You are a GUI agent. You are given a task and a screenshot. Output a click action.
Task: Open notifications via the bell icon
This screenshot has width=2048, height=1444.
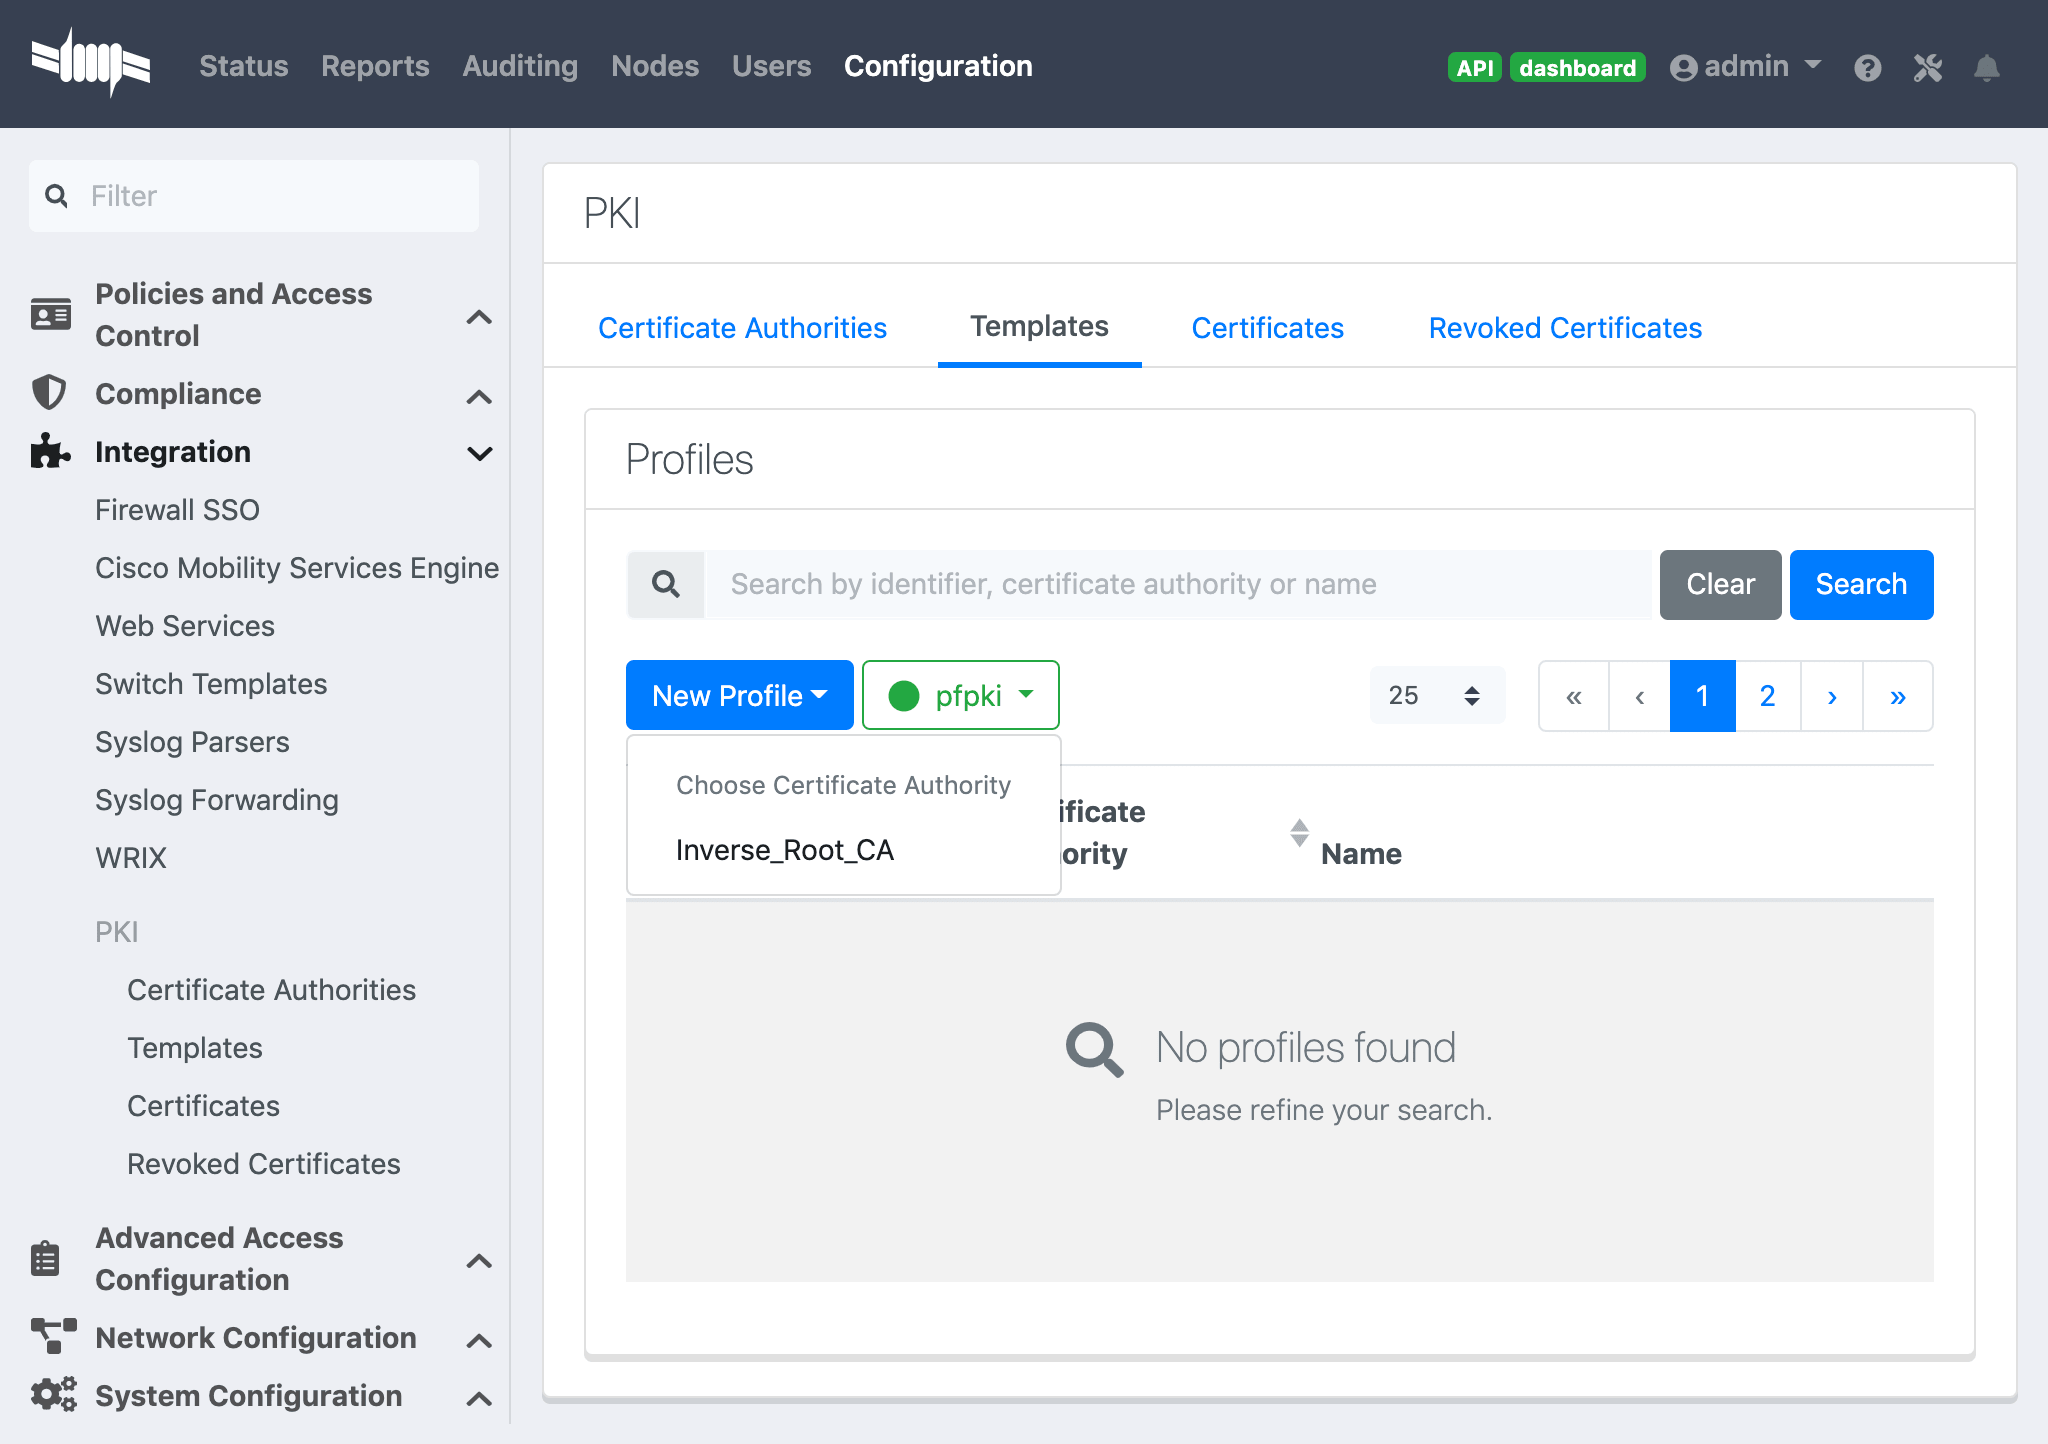click(x=1988, y=67)
